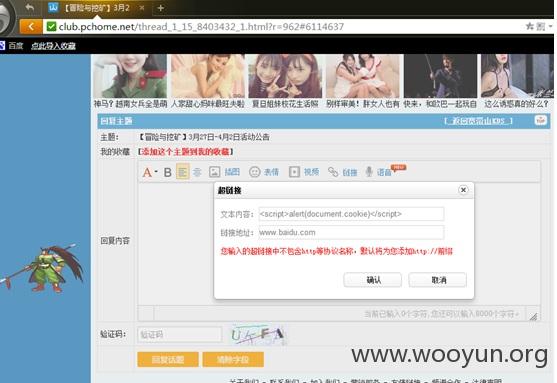Close the 超链接 dialog with X
557x383 pixels.
pos(463,190)
